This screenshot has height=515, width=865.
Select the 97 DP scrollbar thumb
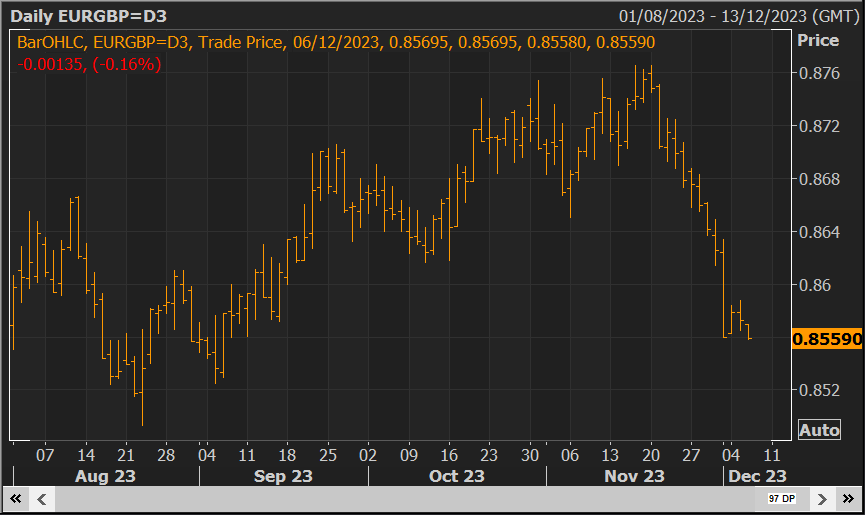pos(782,498)
